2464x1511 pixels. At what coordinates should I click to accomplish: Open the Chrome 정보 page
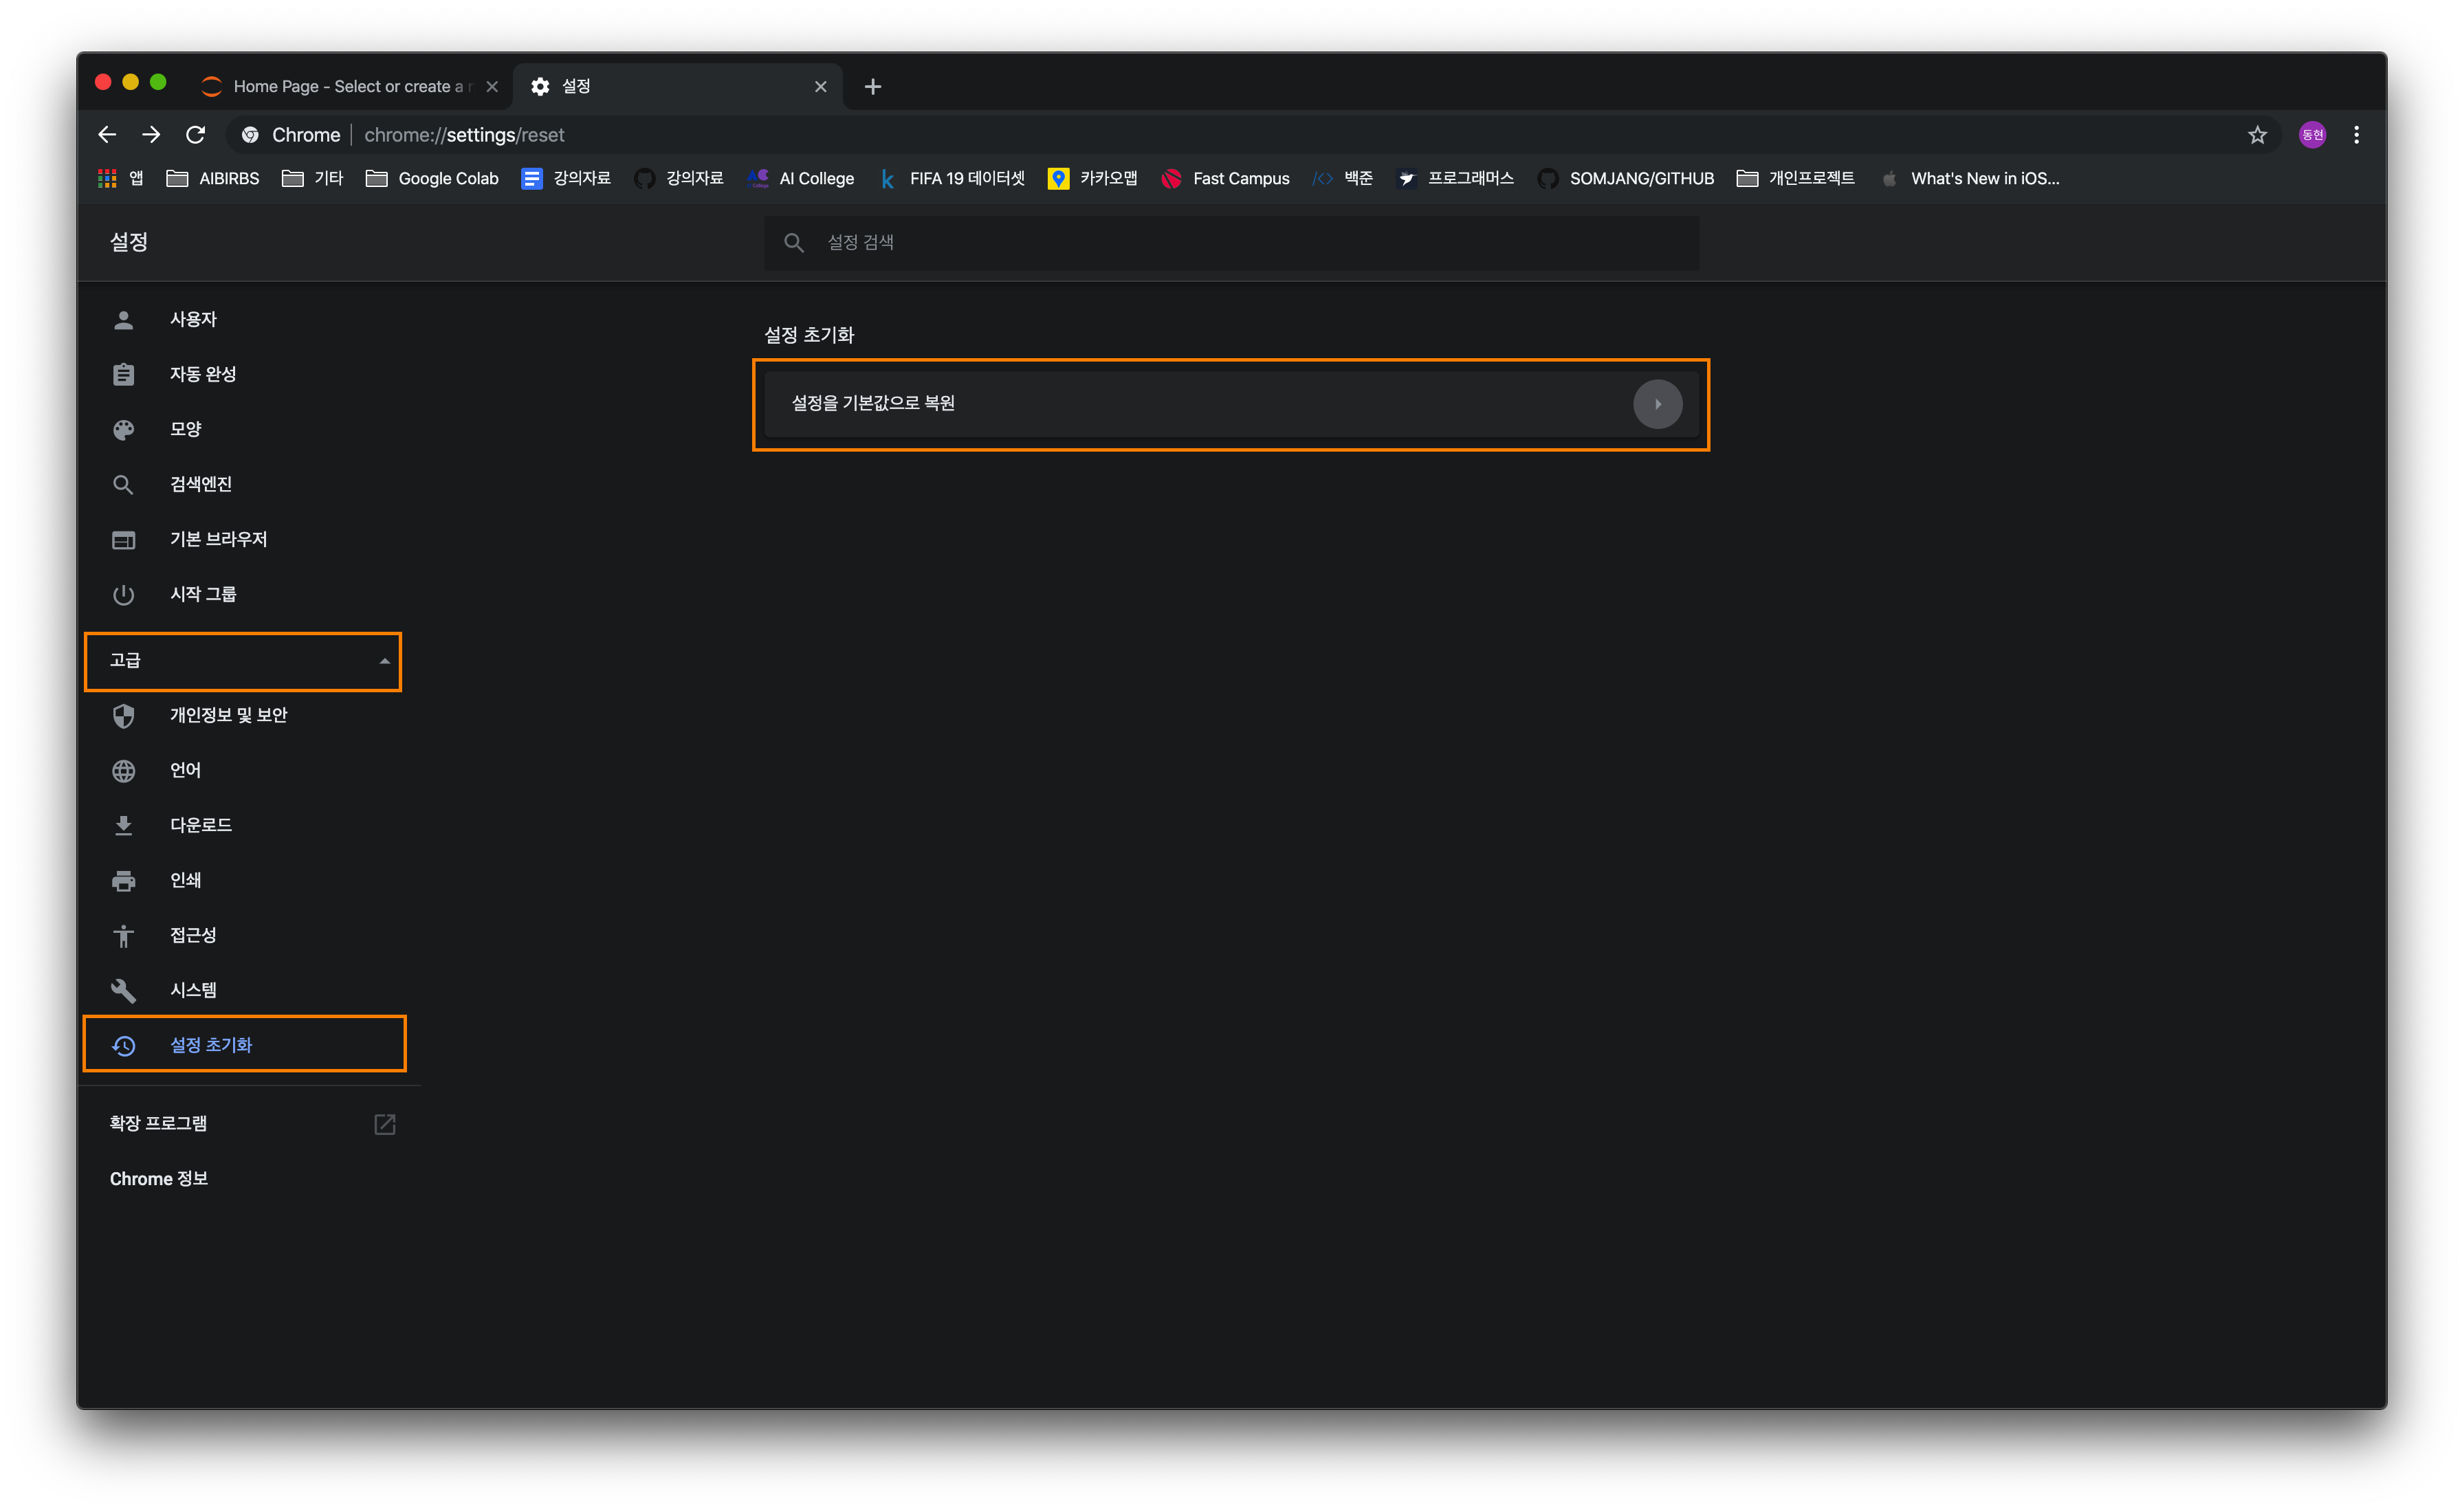coord(159,1179)
